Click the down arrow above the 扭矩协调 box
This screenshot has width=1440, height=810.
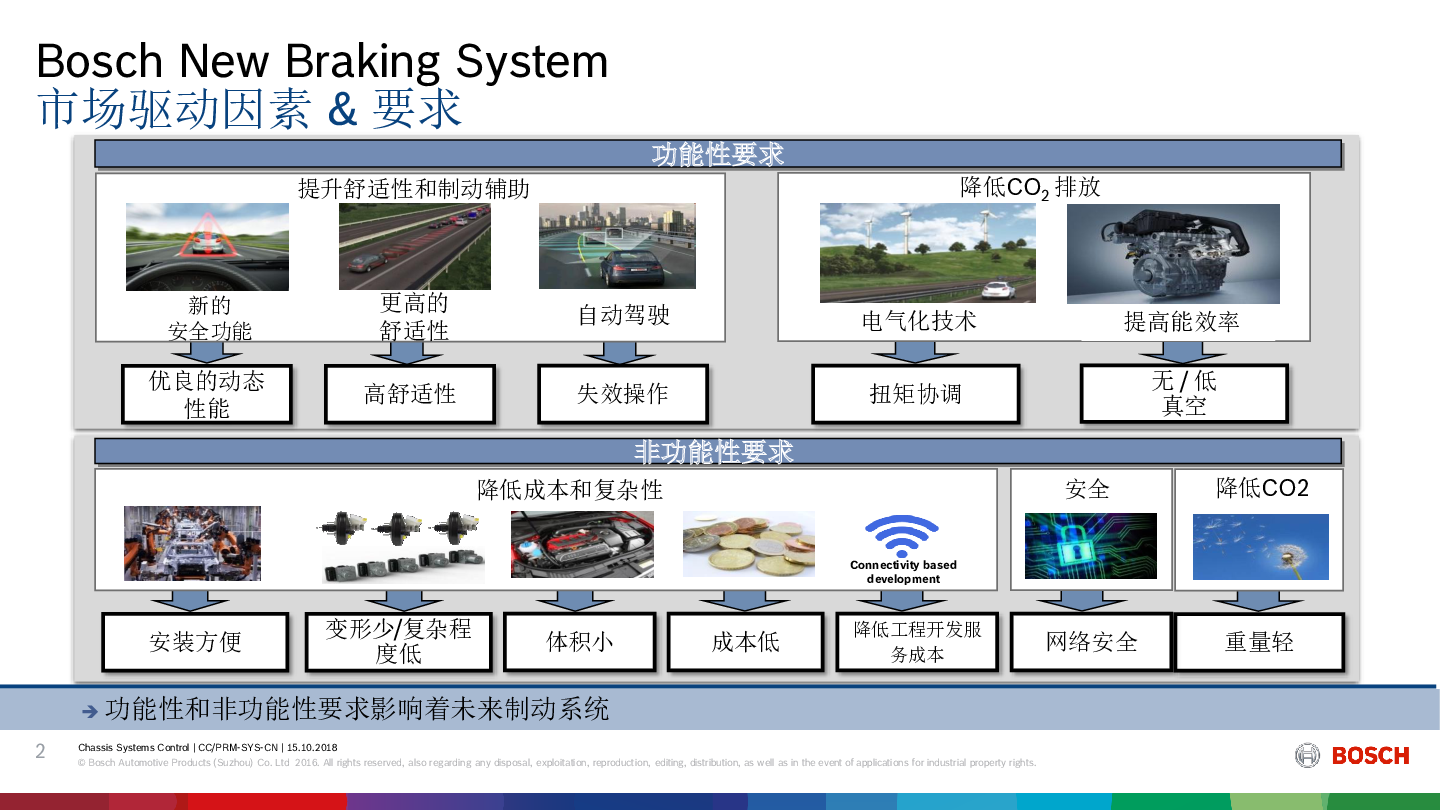914,352
